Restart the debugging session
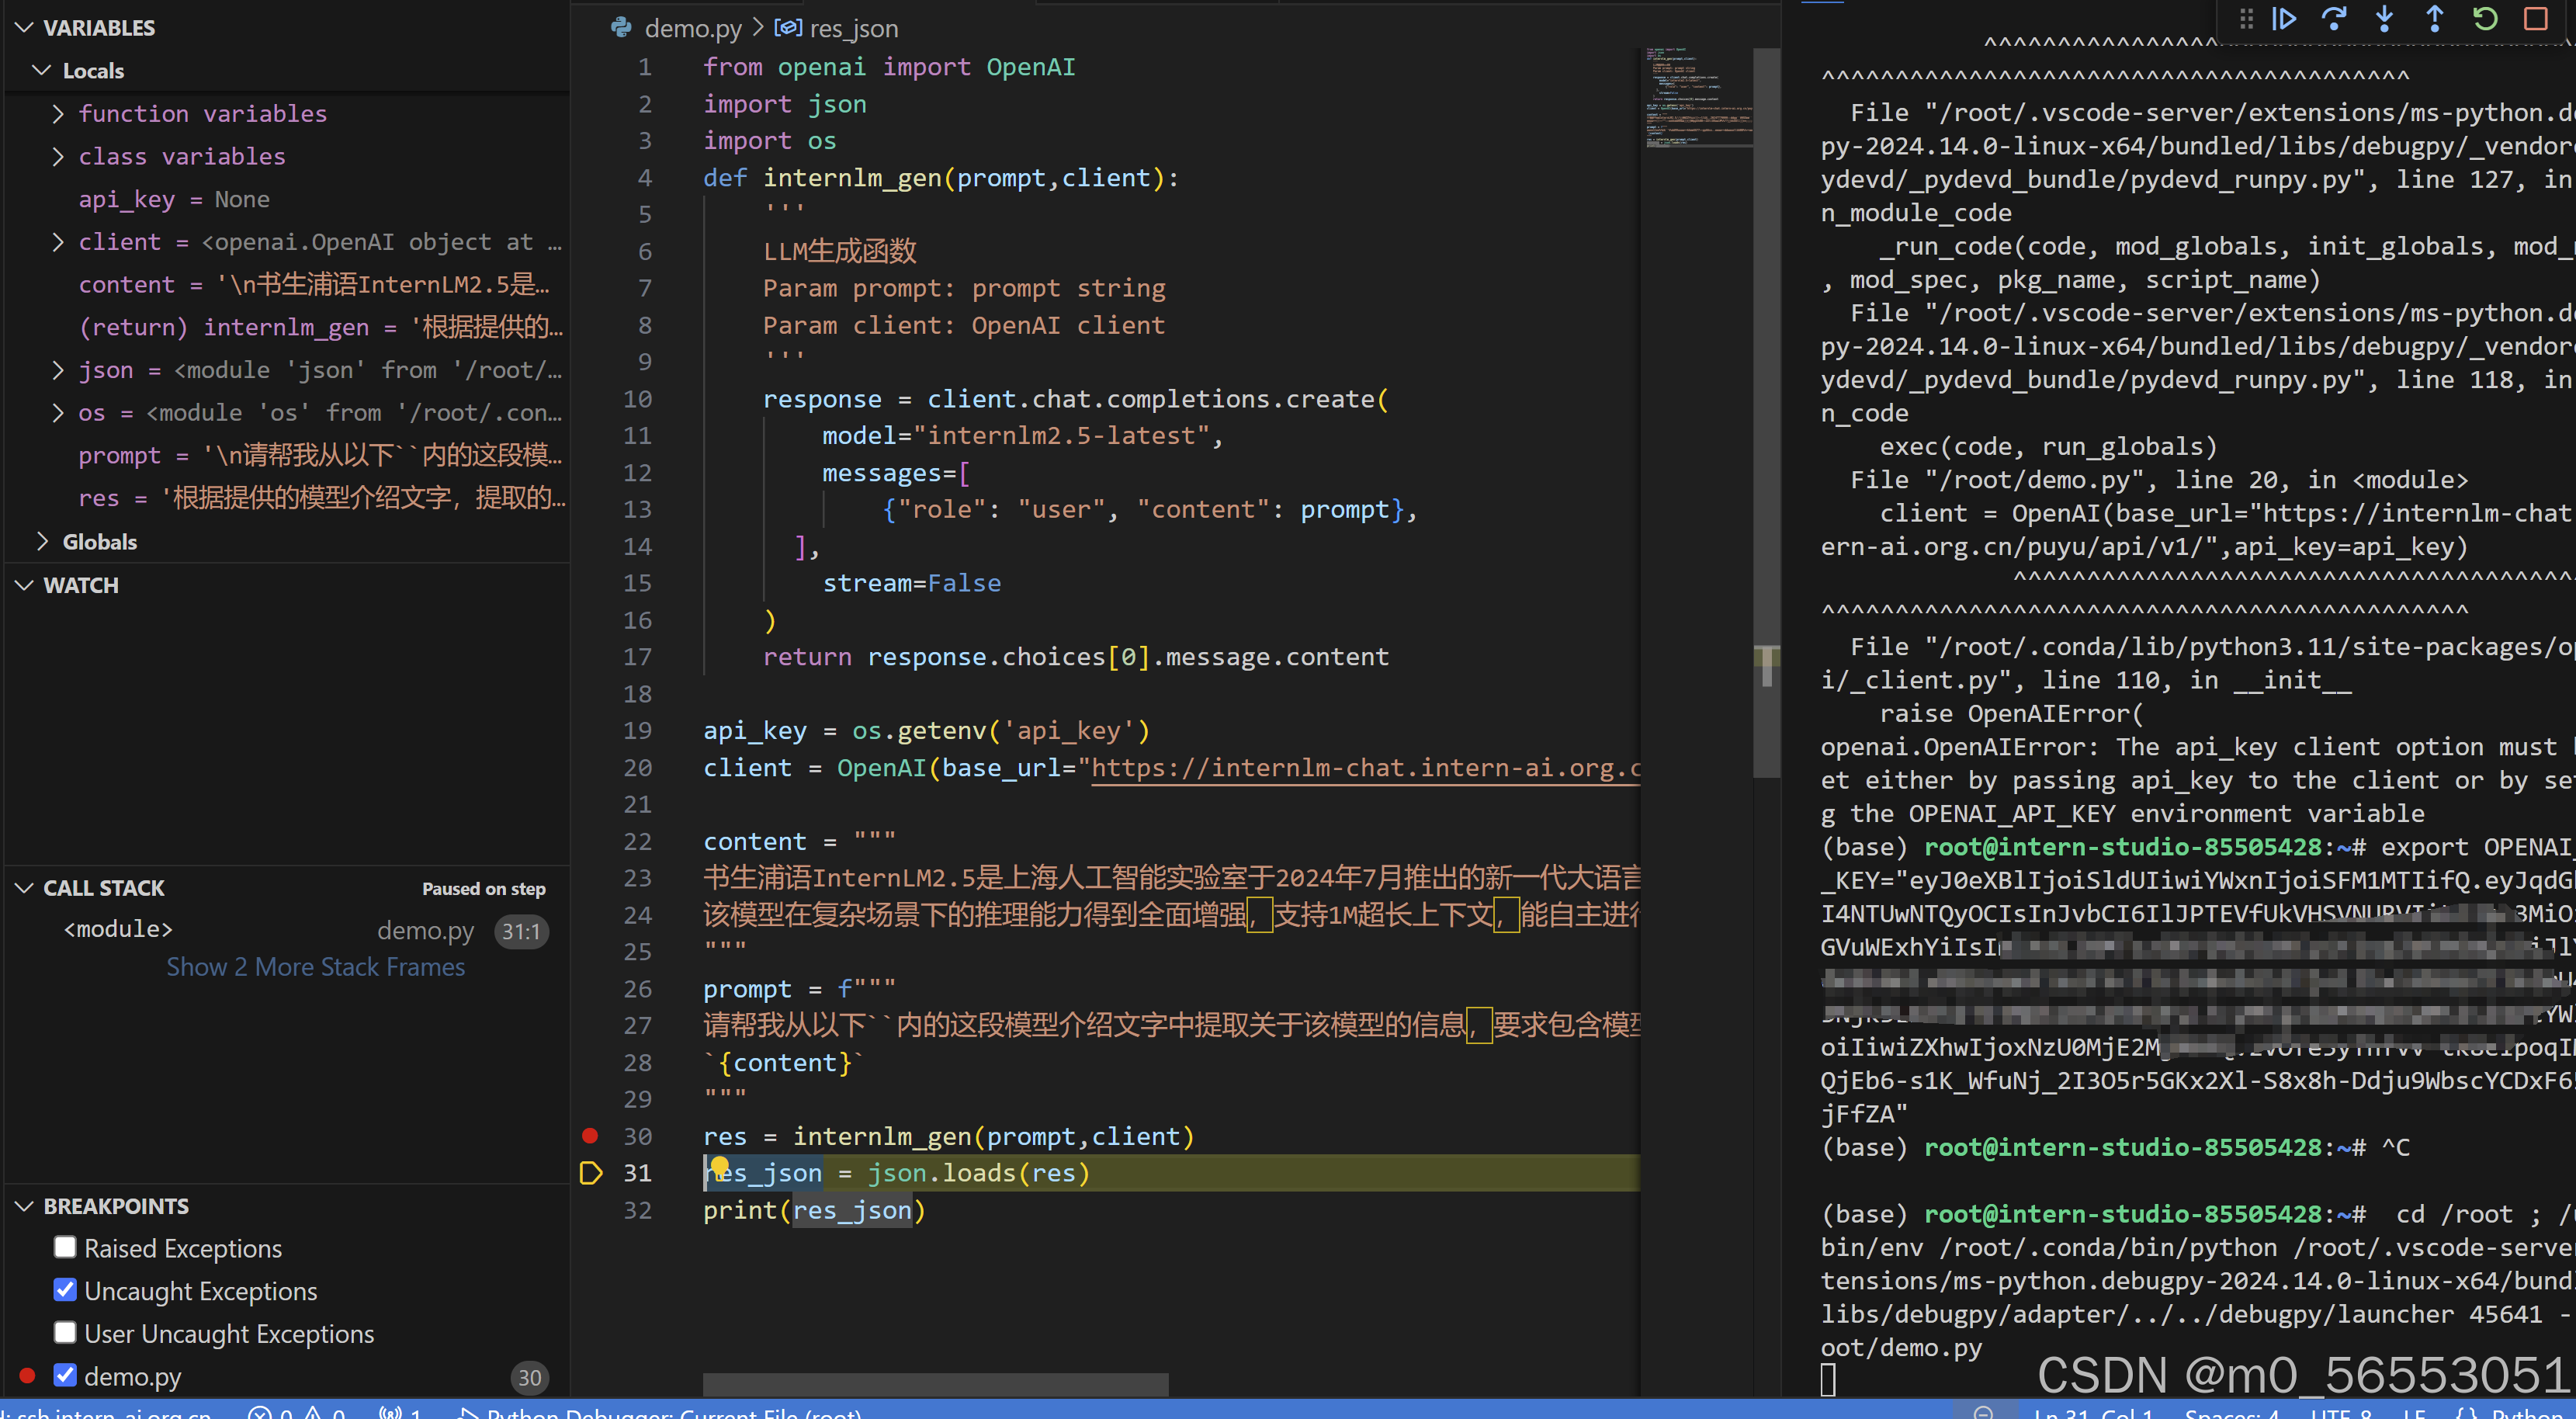Viewport: 2576px width, 1419px height. 2485,19
